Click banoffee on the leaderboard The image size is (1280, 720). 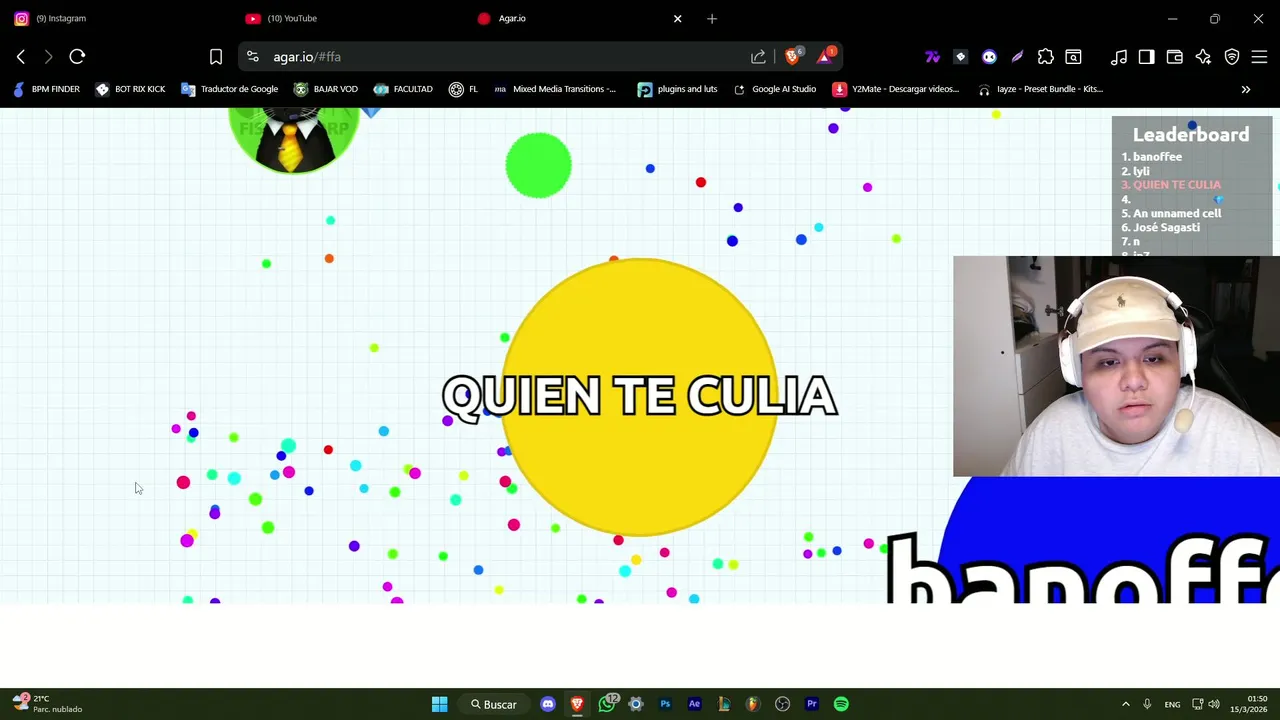click(1157, 157)
